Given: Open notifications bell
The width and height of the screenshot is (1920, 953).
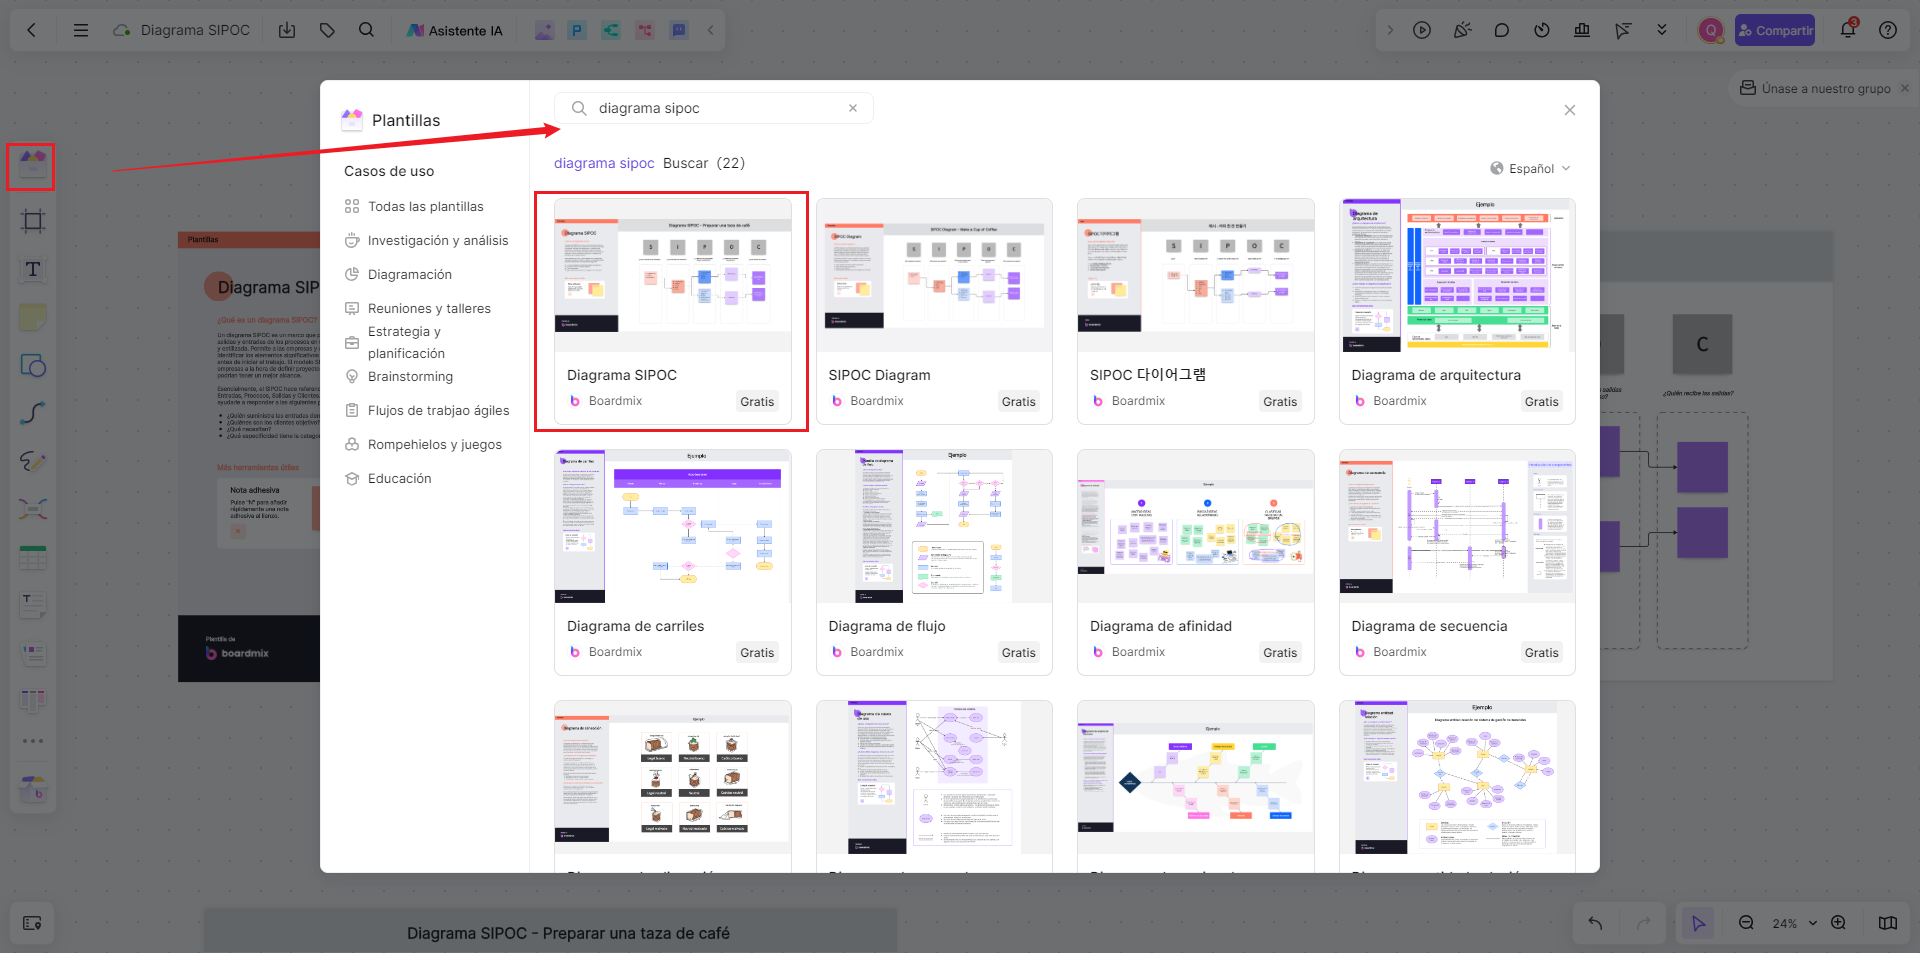Looking at the screenshot, I should click(x=1848, y=30).
